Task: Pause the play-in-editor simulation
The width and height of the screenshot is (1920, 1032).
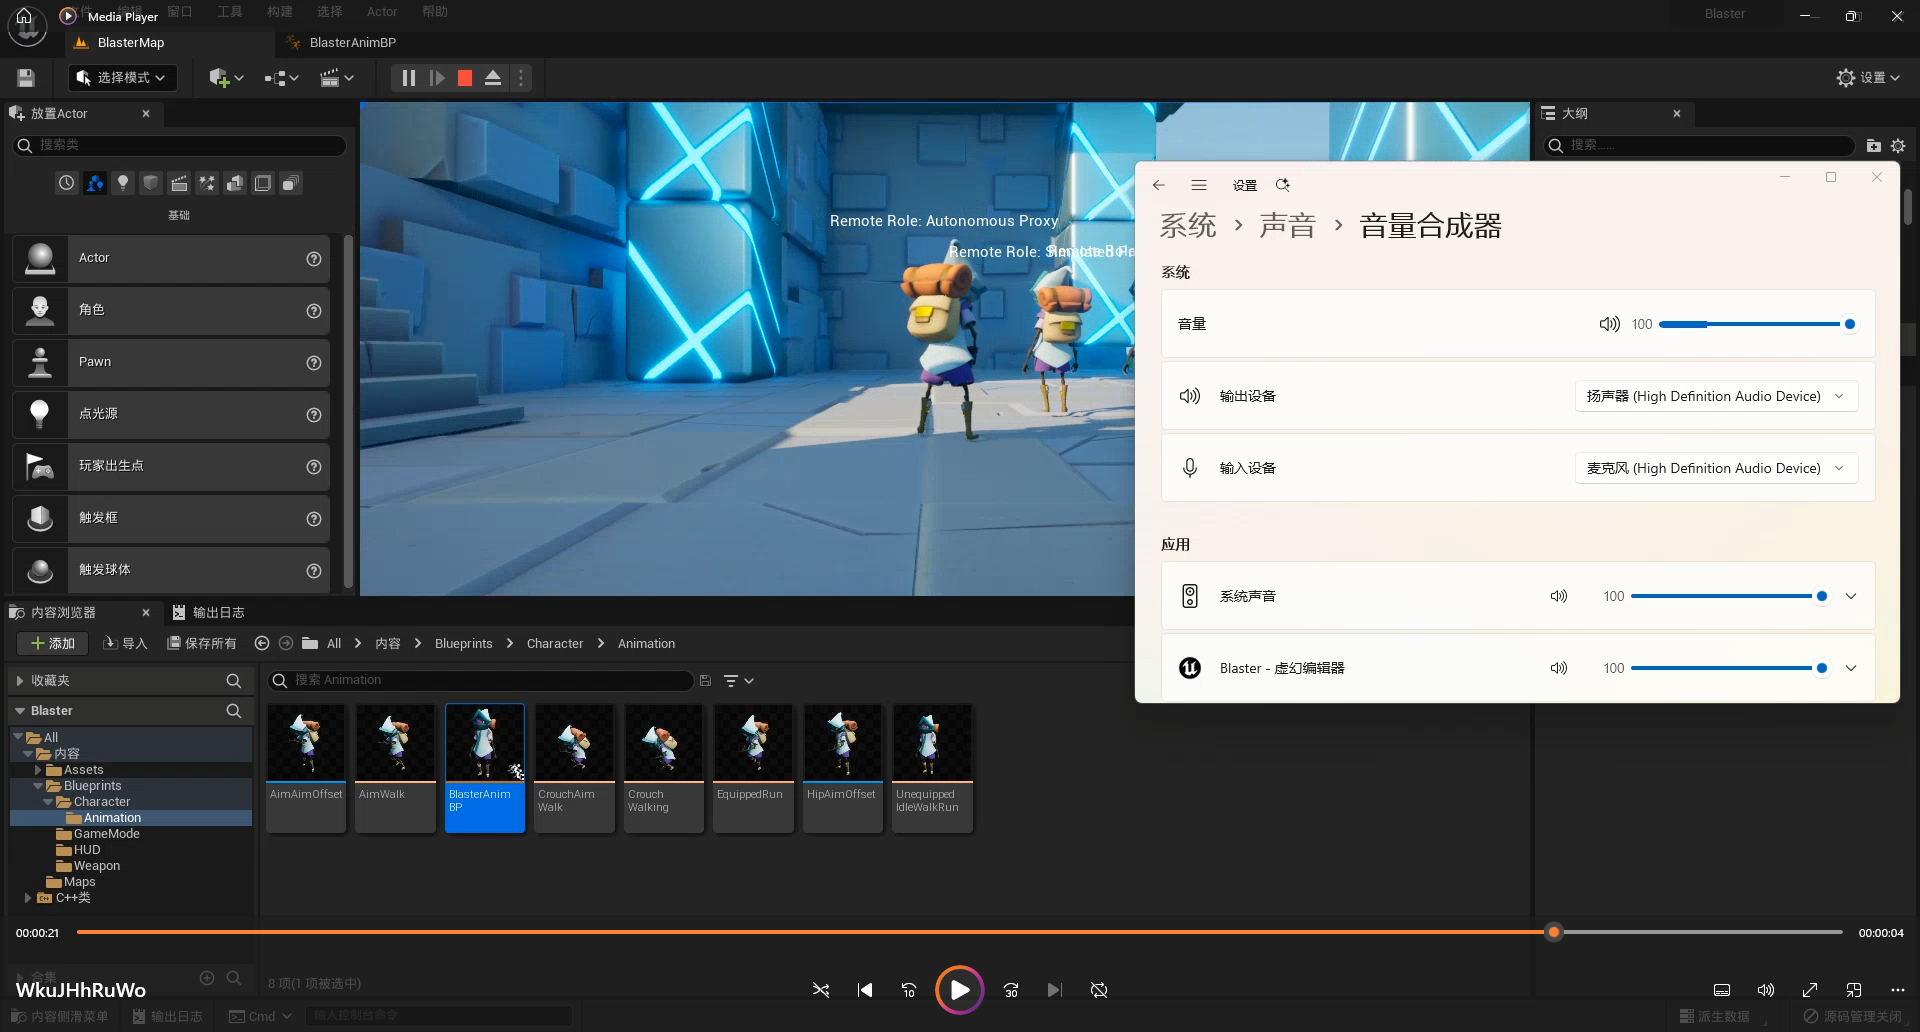Action: 408,78
